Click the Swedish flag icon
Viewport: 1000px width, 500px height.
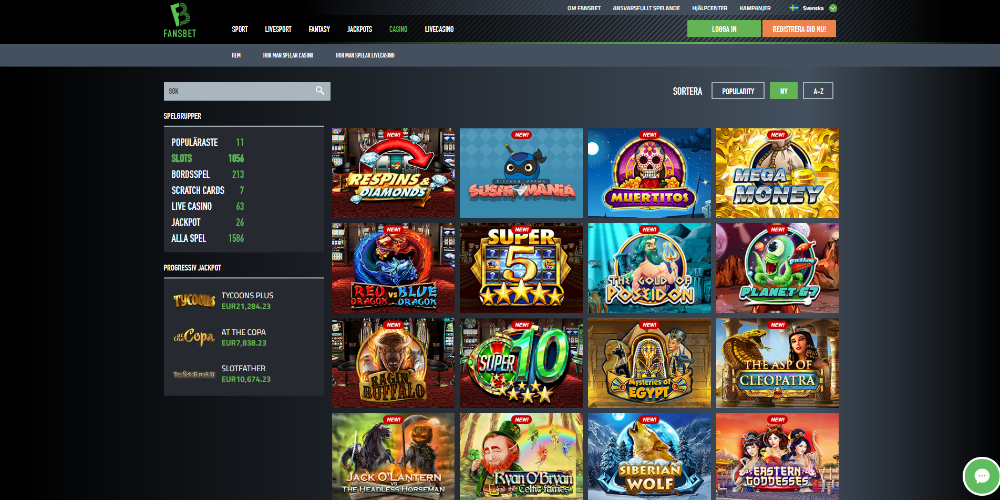click(794, 8)
